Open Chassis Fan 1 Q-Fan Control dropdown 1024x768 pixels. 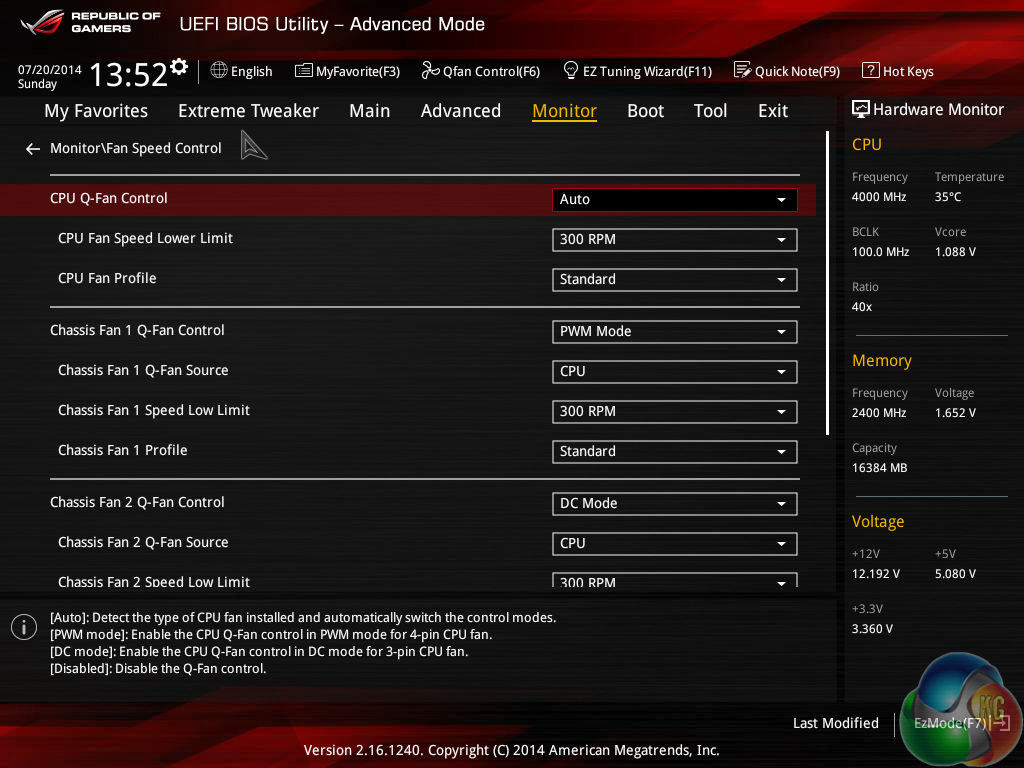coord(675,332)
